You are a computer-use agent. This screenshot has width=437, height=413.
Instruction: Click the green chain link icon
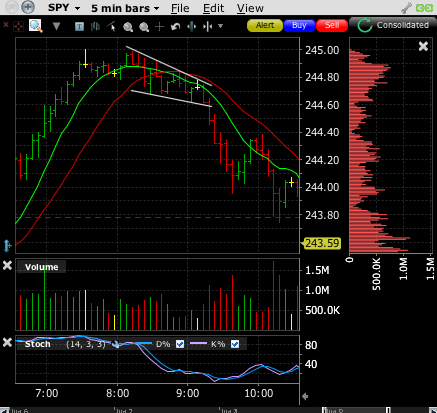tap(425, 8)
